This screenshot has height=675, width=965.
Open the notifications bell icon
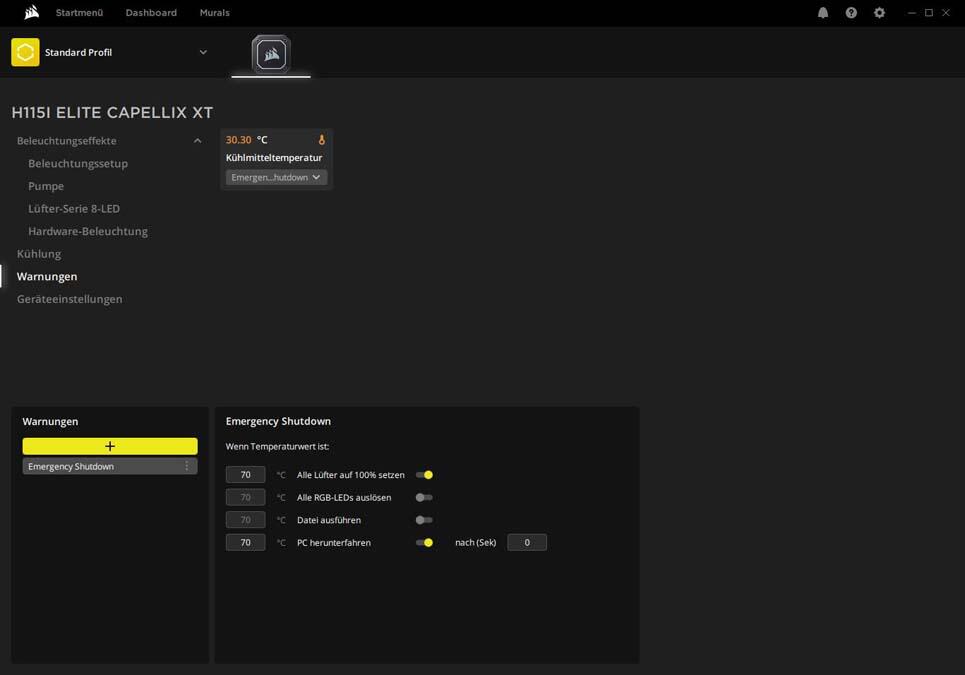823,12
